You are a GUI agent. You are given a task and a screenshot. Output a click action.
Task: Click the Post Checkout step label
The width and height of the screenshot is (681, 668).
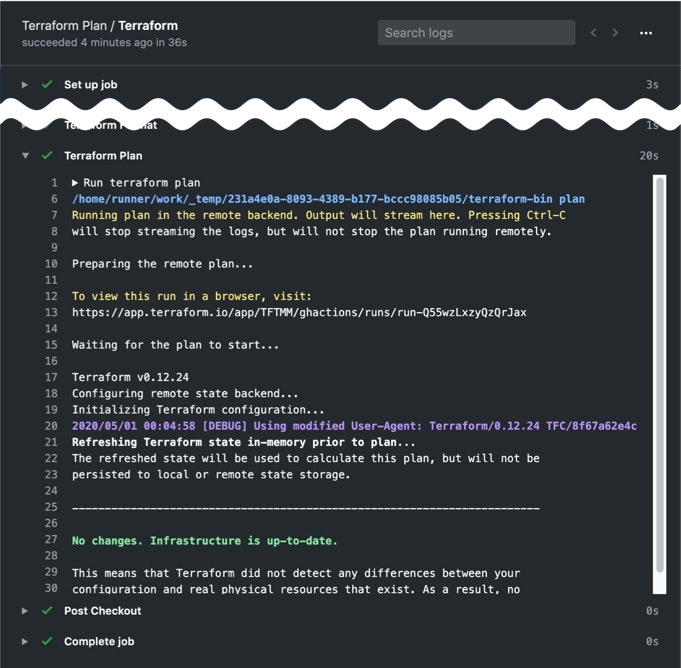coord(102,611)
